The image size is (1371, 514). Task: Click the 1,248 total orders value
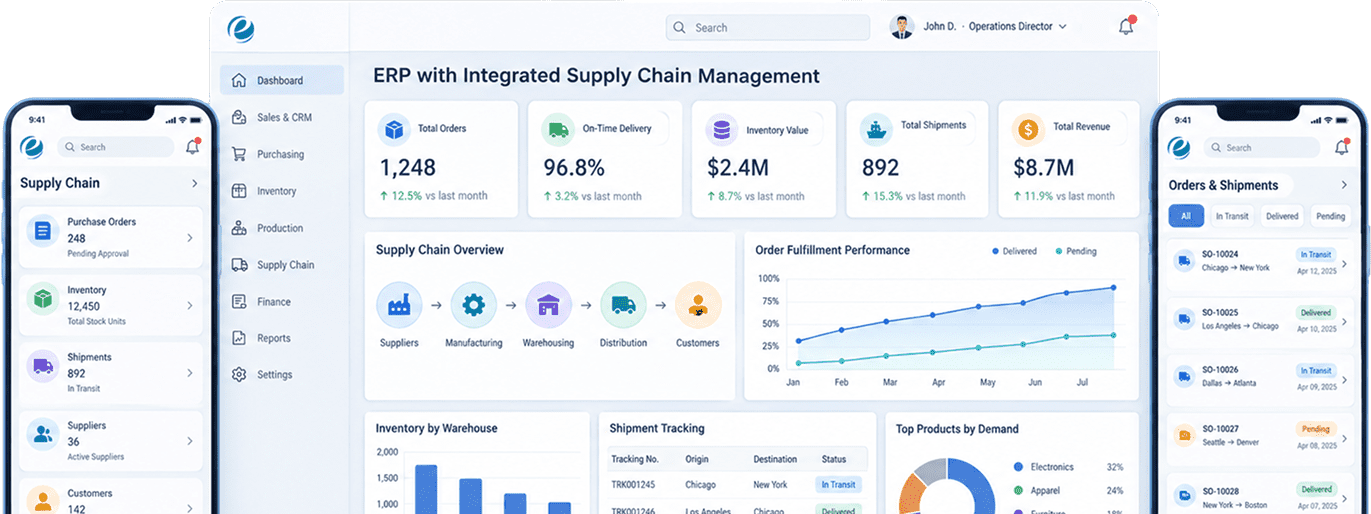[x=408, y=168]
